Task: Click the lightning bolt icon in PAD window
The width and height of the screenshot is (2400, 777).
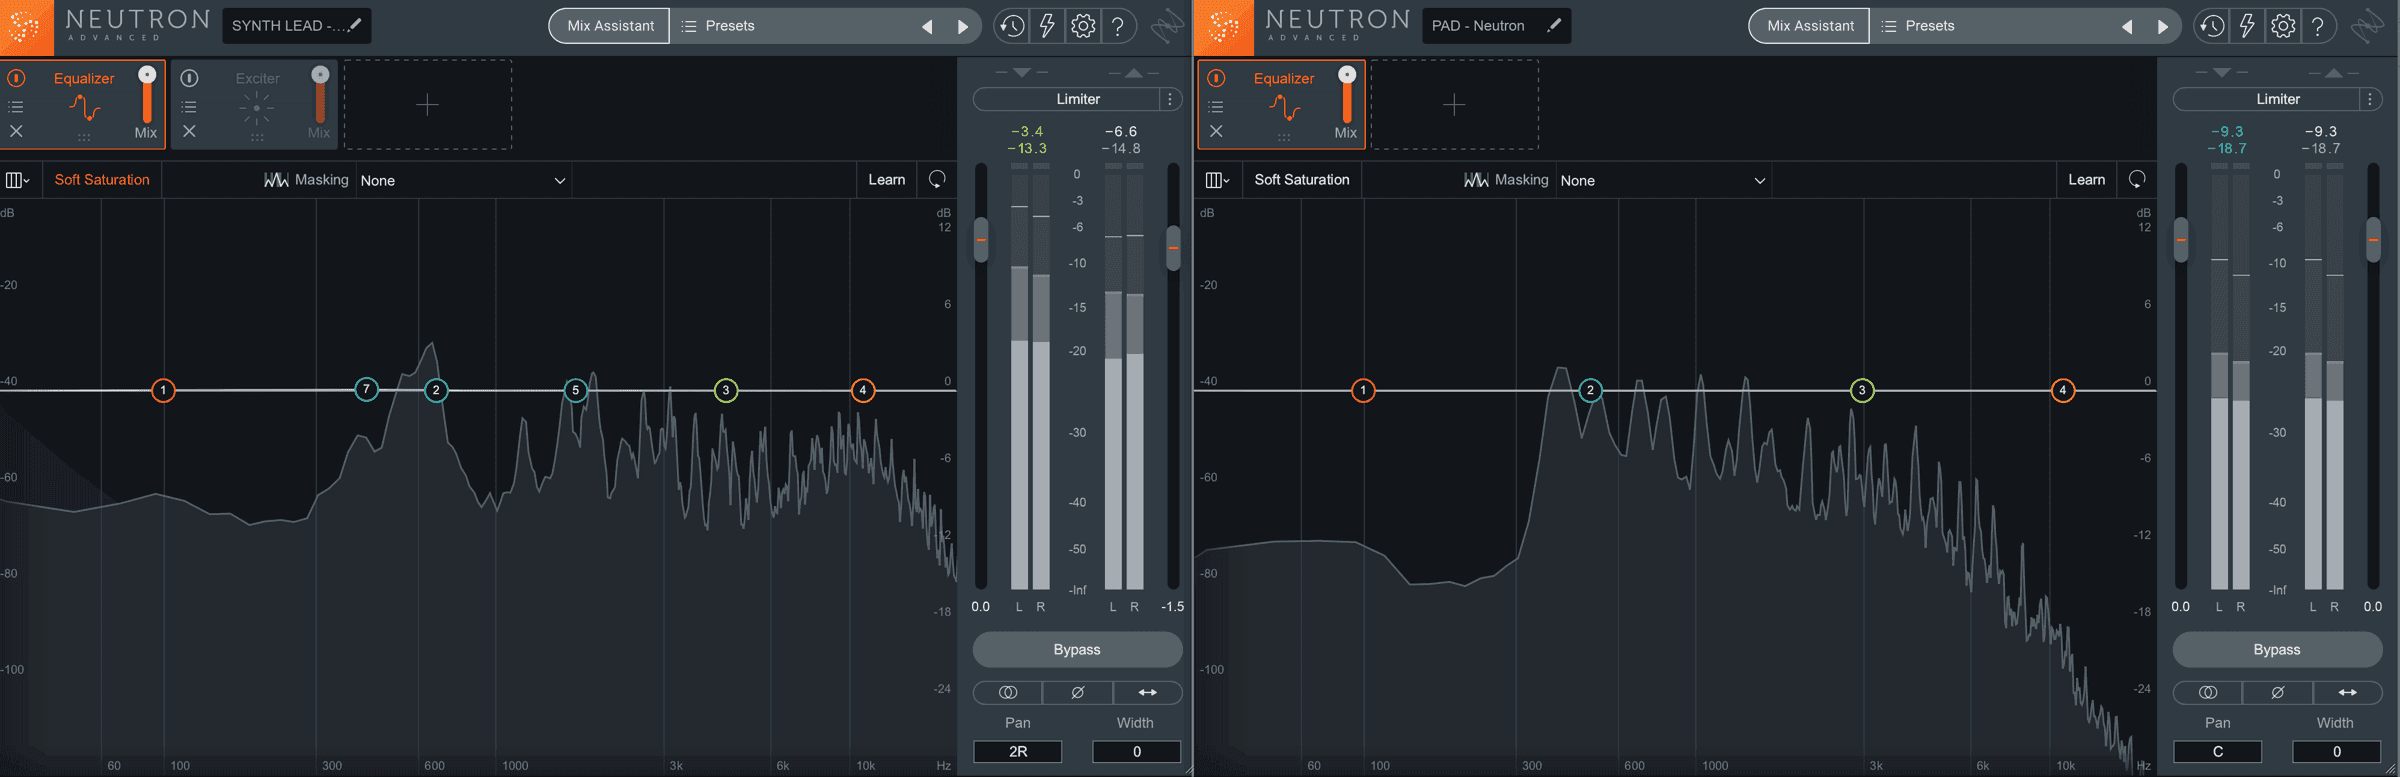Action: coord(2247,26)
